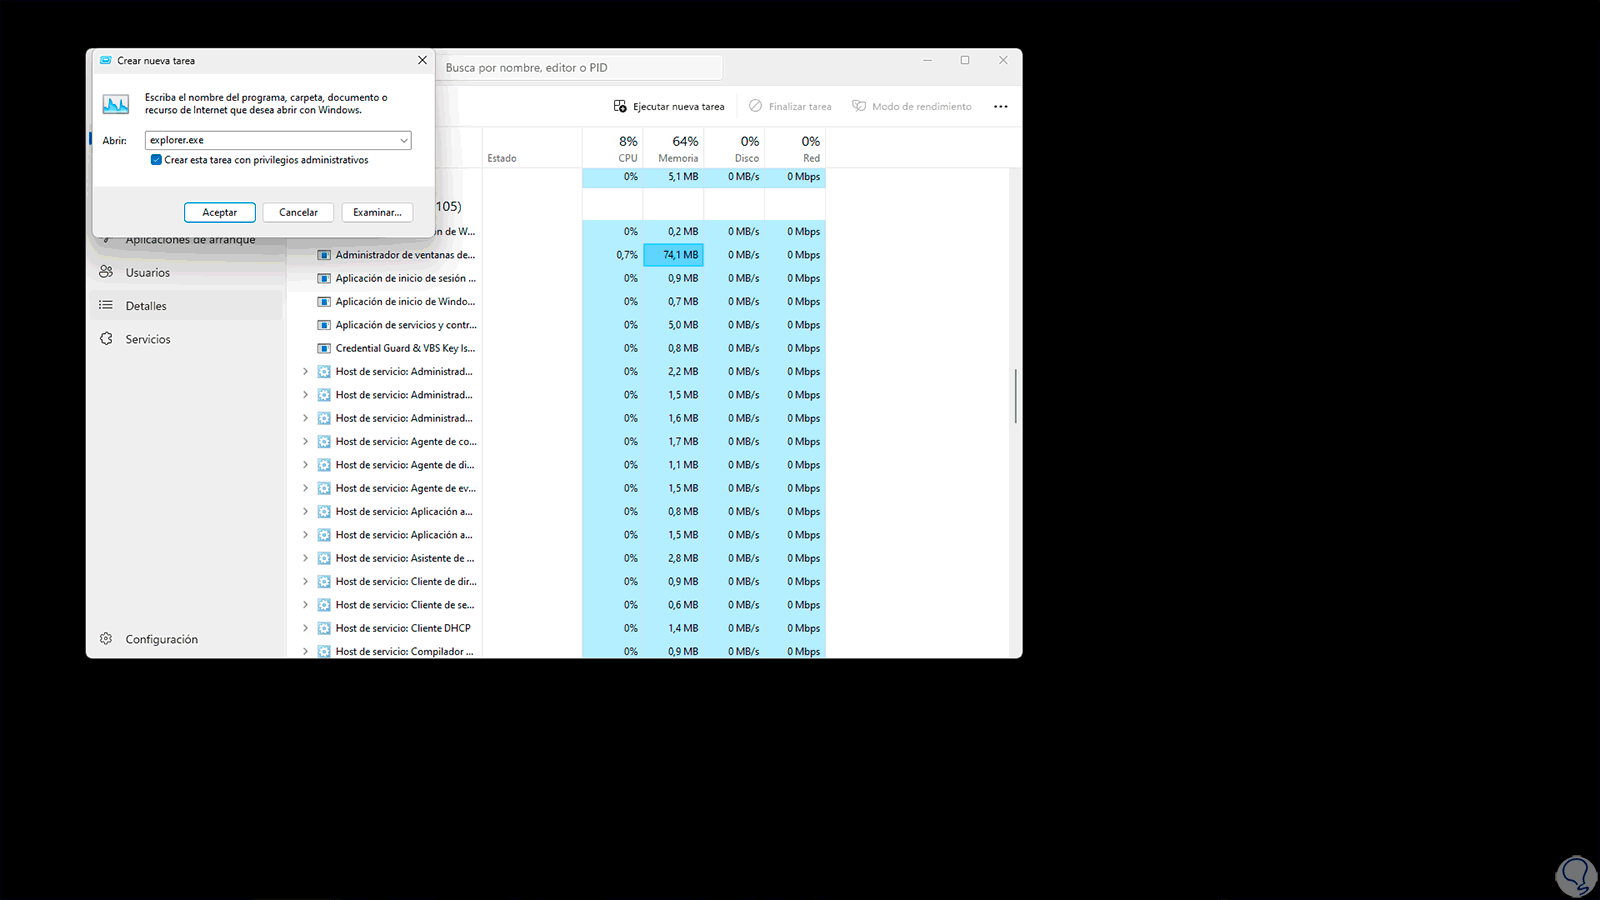Click the Usuarios people icon in sidebar

coord(106,272)
